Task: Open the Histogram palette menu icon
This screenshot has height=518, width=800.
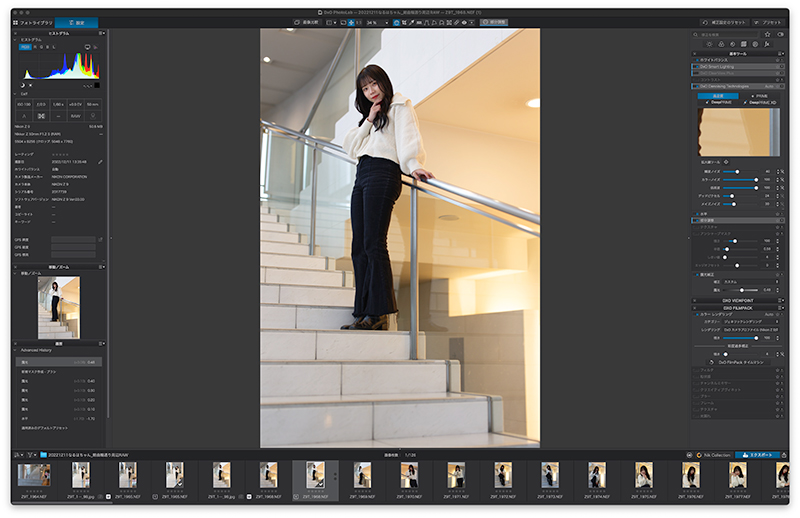Action: [102, 33]
